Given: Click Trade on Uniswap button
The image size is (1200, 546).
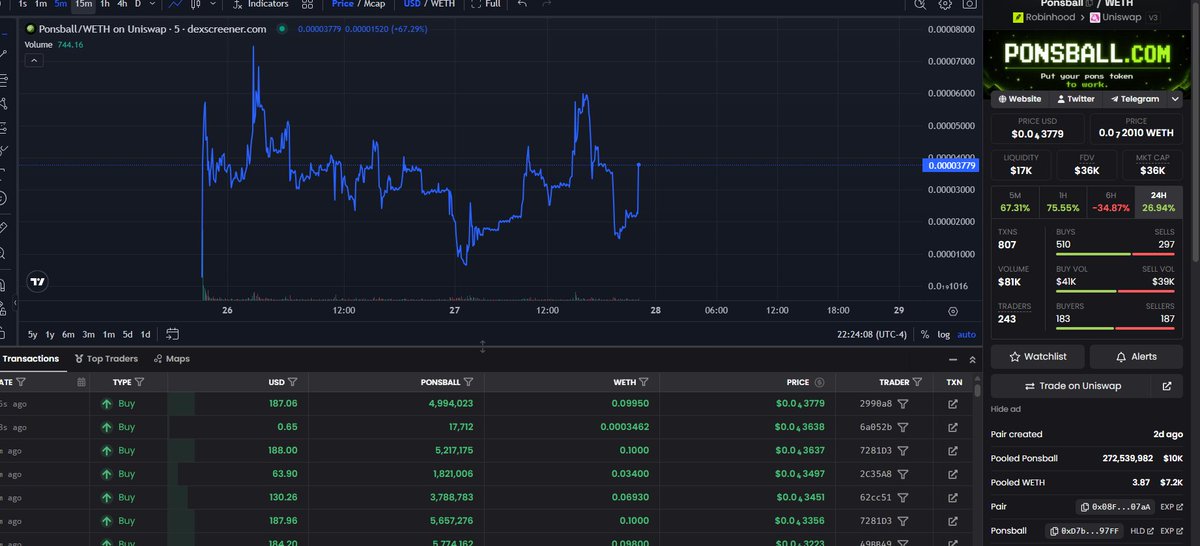Looking at the screenshot, I should [1072, 386].
